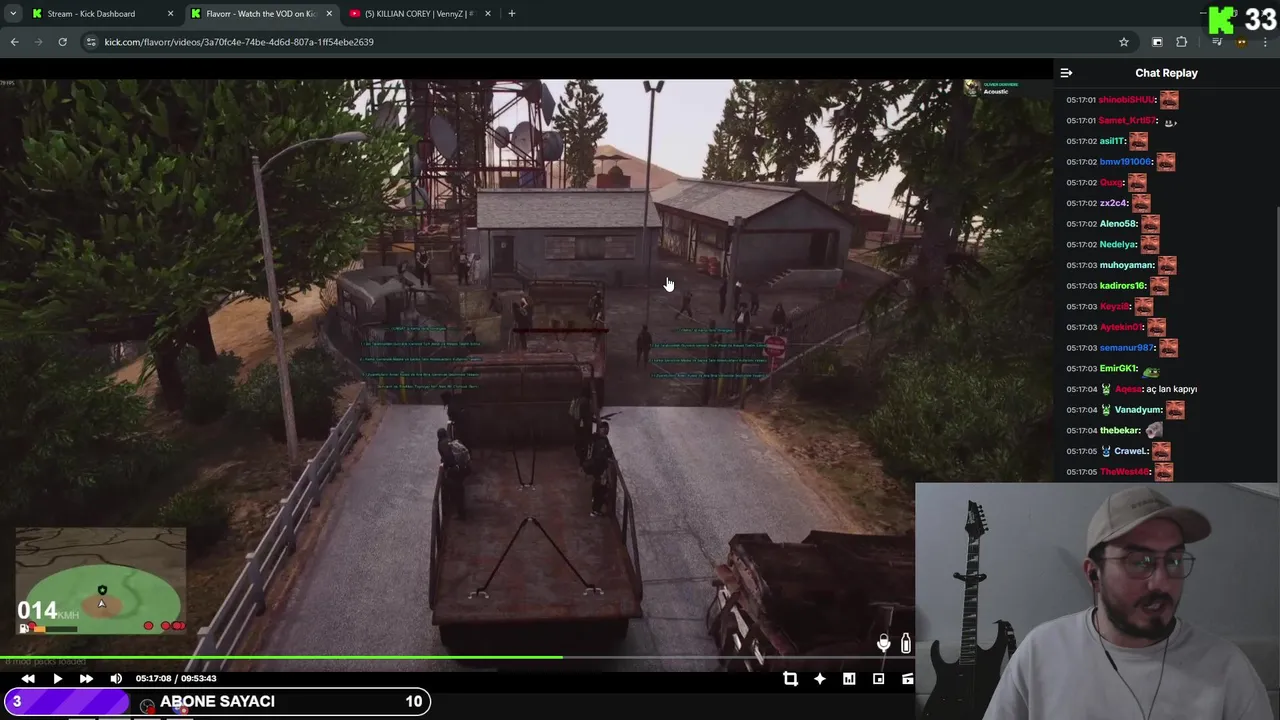1280x720 pixels.
Task: Open picture-in-picture extension icon
Action: tap(1157, 42)
